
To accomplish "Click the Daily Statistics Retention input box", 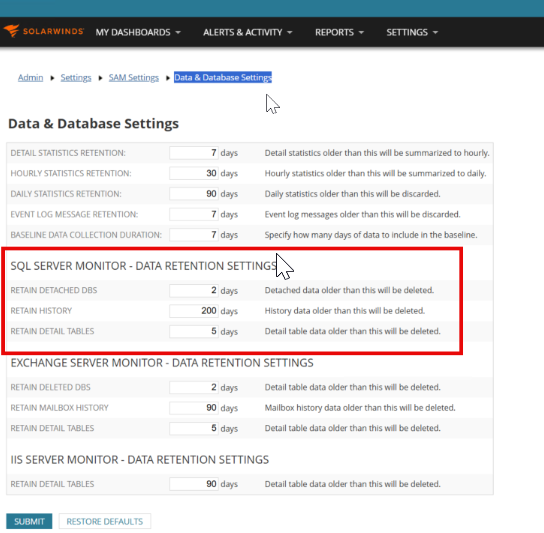I will pos(194,194).
